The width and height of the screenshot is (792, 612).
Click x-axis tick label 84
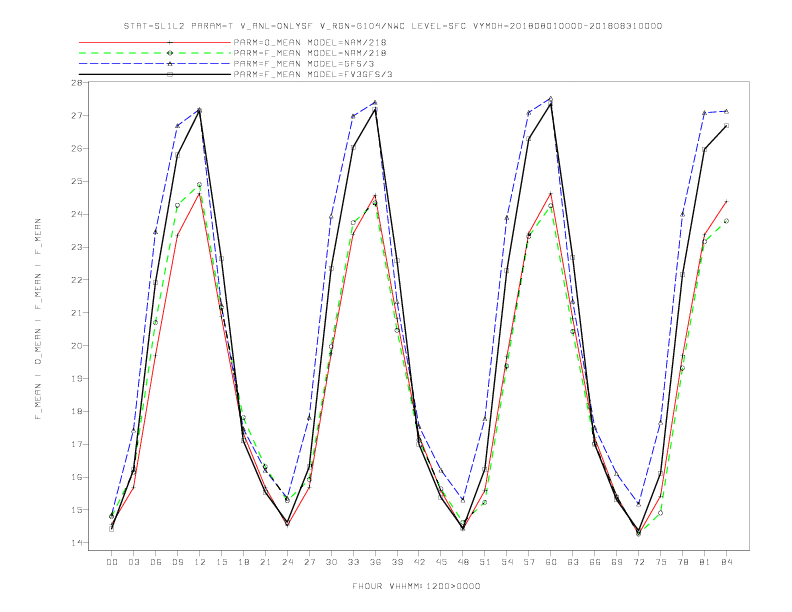727,562
